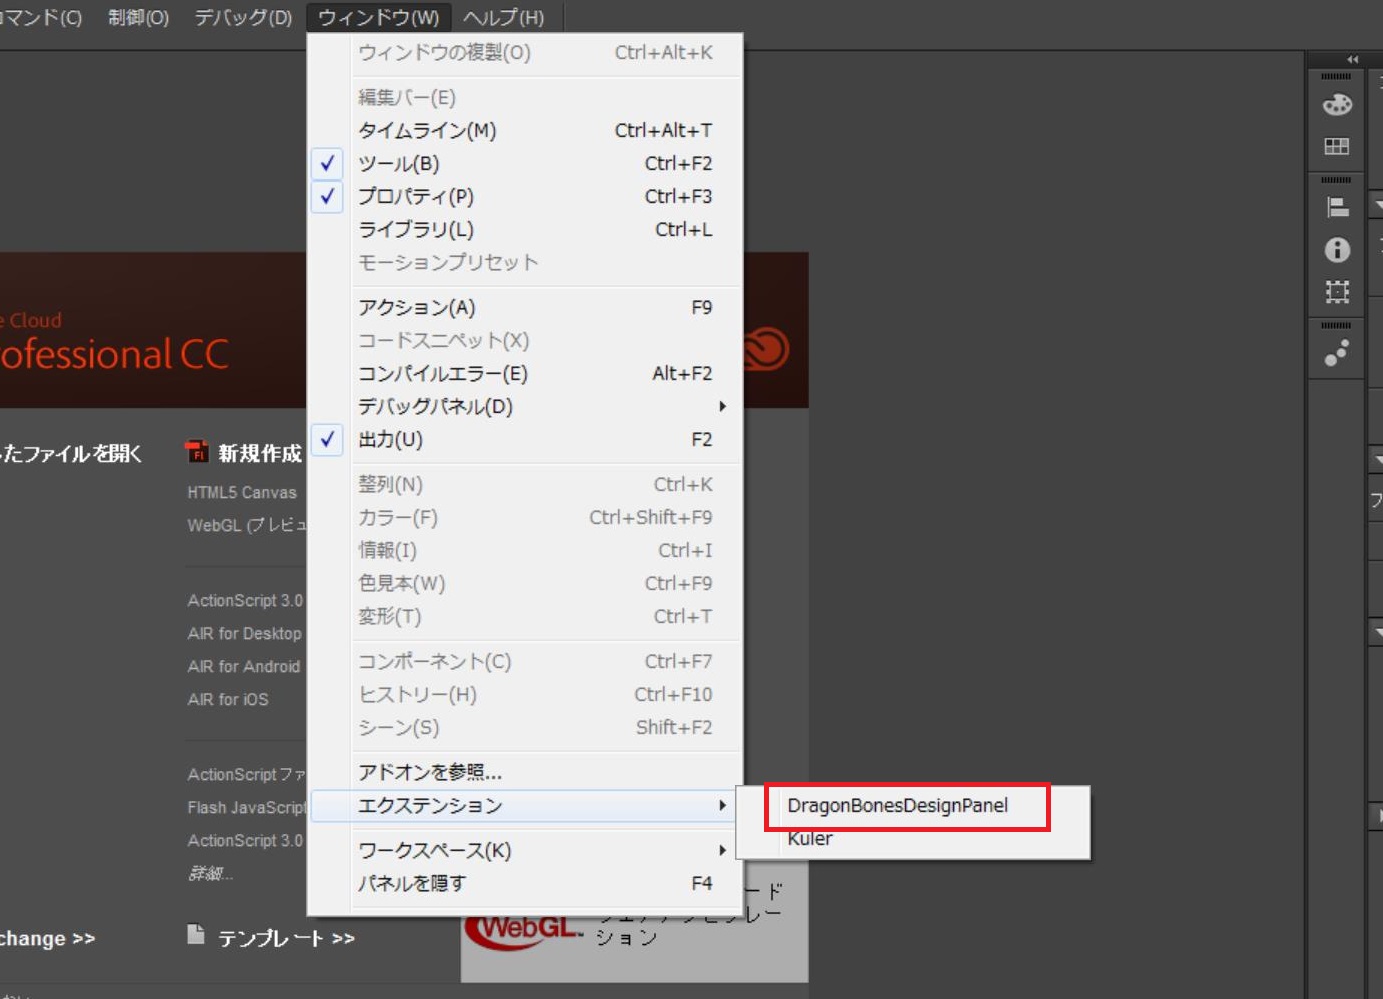1383x999 pixels.
Task: Select アクション(A) menu entry
Action: [526, 307]
